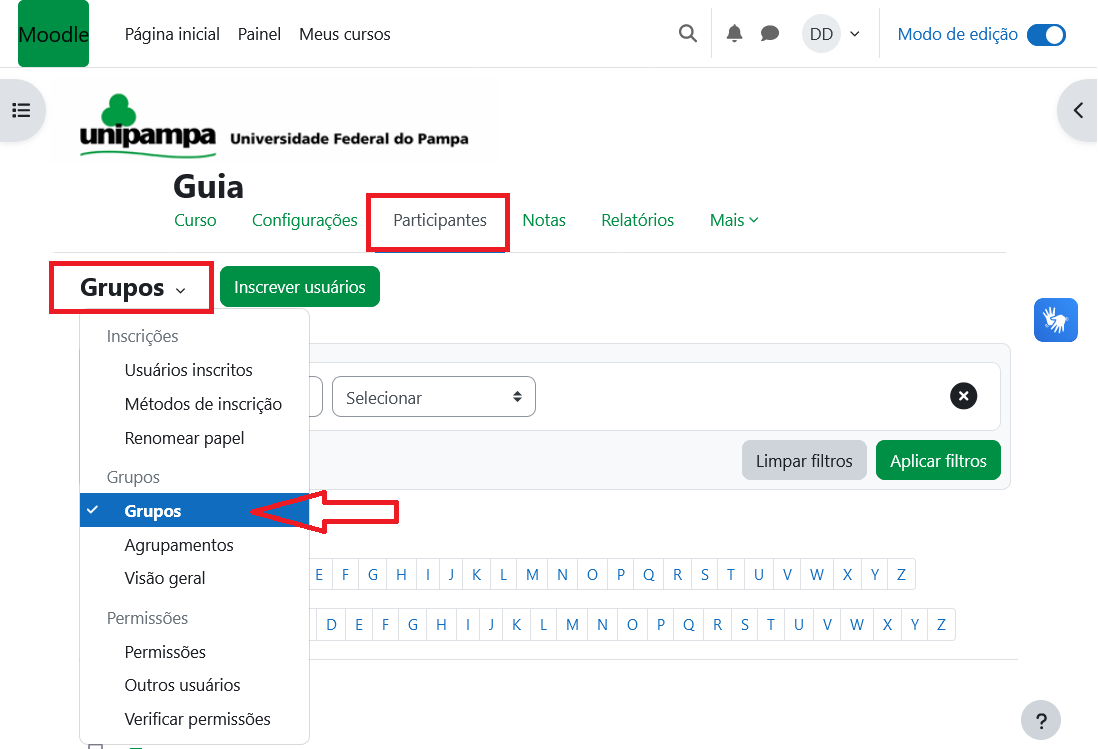
Task: Switch to the Participantes tab
Action: click(x=439, y=220)
